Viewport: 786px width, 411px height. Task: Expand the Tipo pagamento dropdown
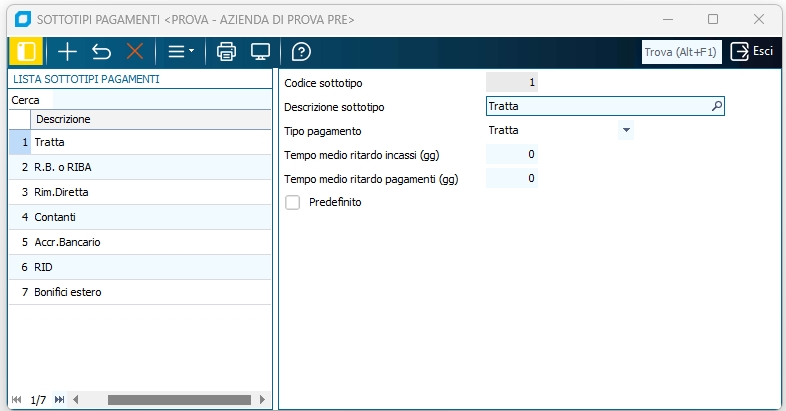click(626, 130)
